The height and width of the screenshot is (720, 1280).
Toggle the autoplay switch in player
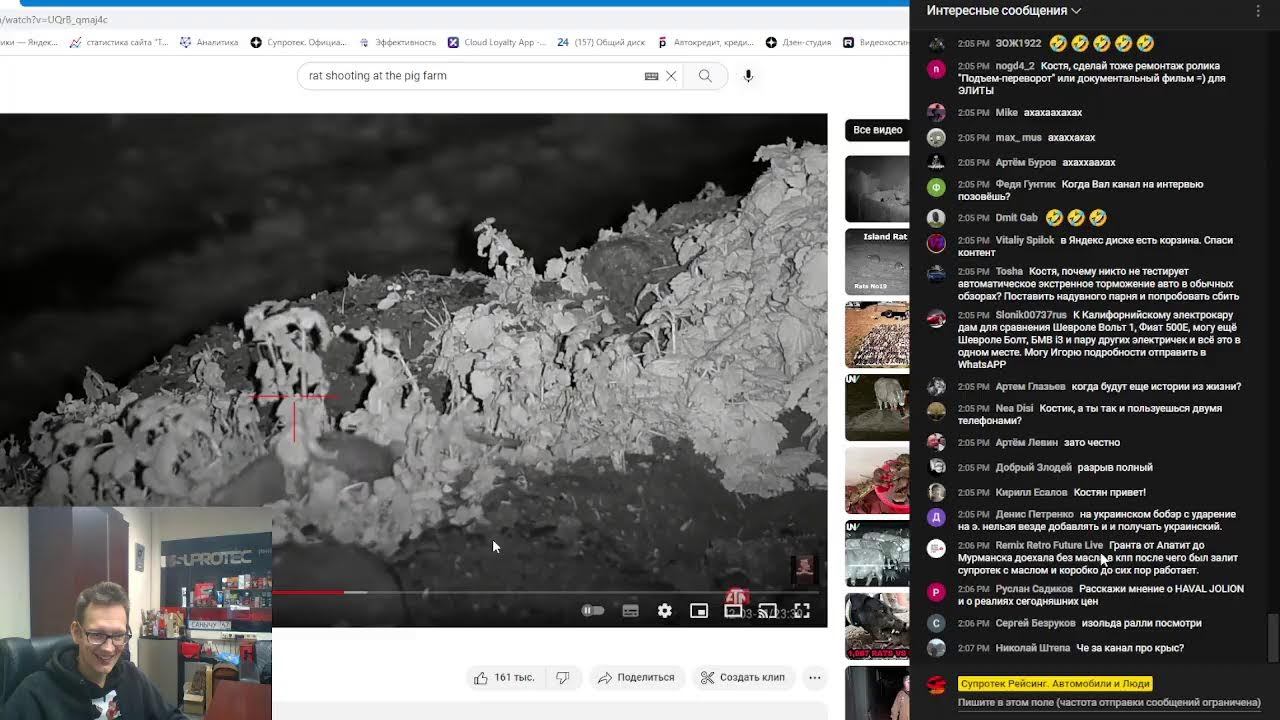coord(593,611)
